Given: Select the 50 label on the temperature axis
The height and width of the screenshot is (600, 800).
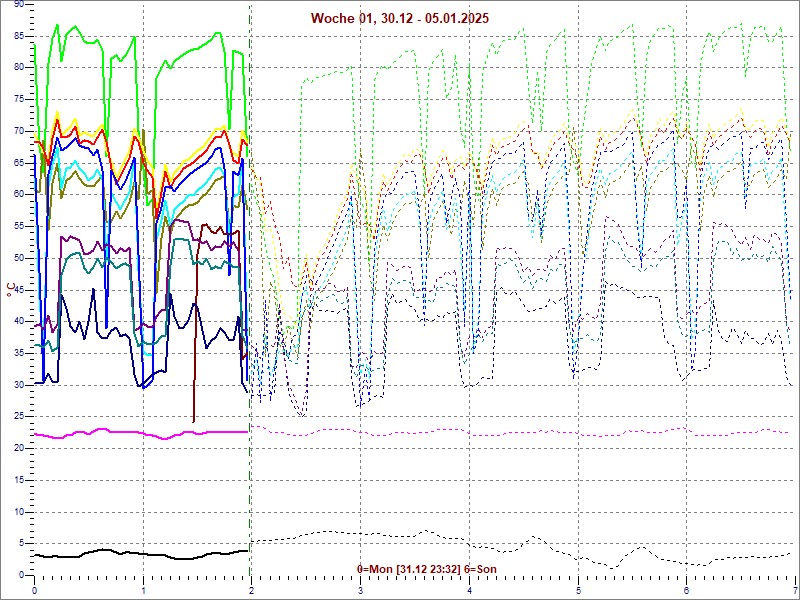Looking at the screenshot, I should (x=18, y=258).
